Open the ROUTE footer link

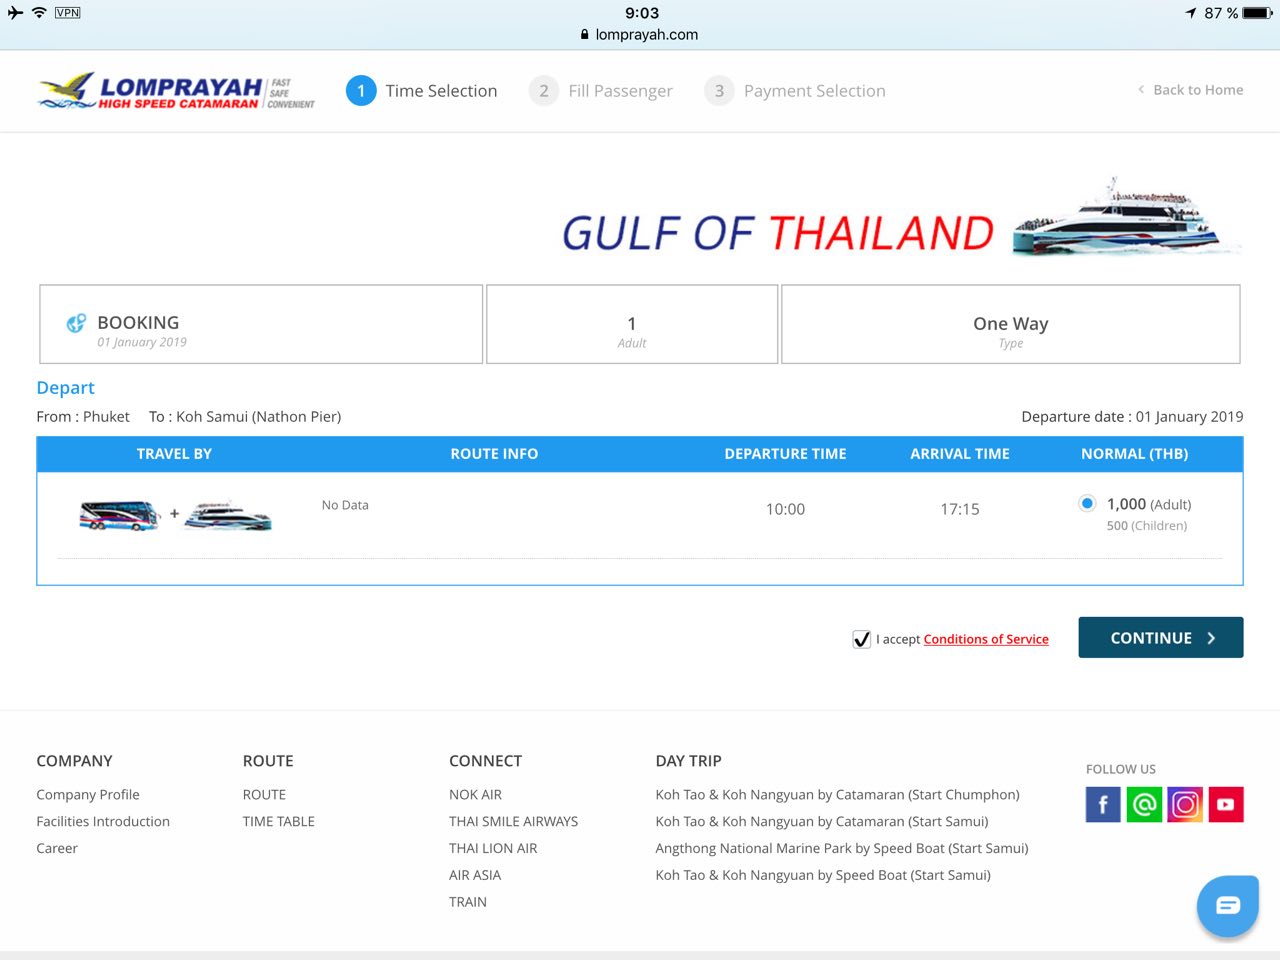tap(264, 794)
